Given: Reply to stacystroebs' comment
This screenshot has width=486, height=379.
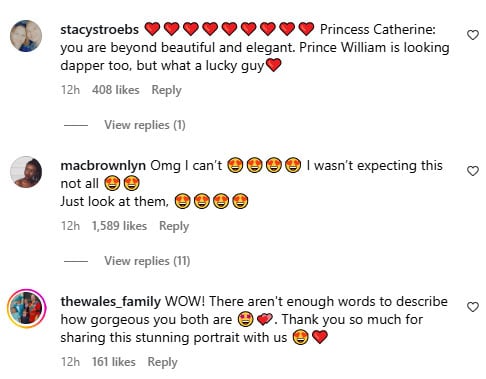Looking at the screenshot, I should [166, 90].
